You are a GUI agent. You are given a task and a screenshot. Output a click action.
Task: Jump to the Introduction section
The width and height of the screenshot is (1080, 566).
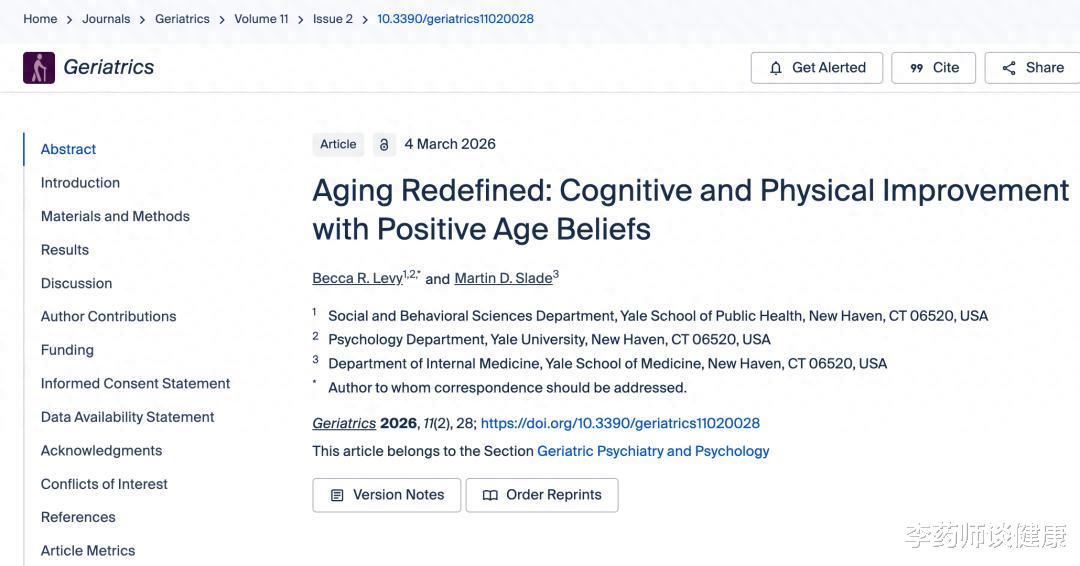coord(80,183)
